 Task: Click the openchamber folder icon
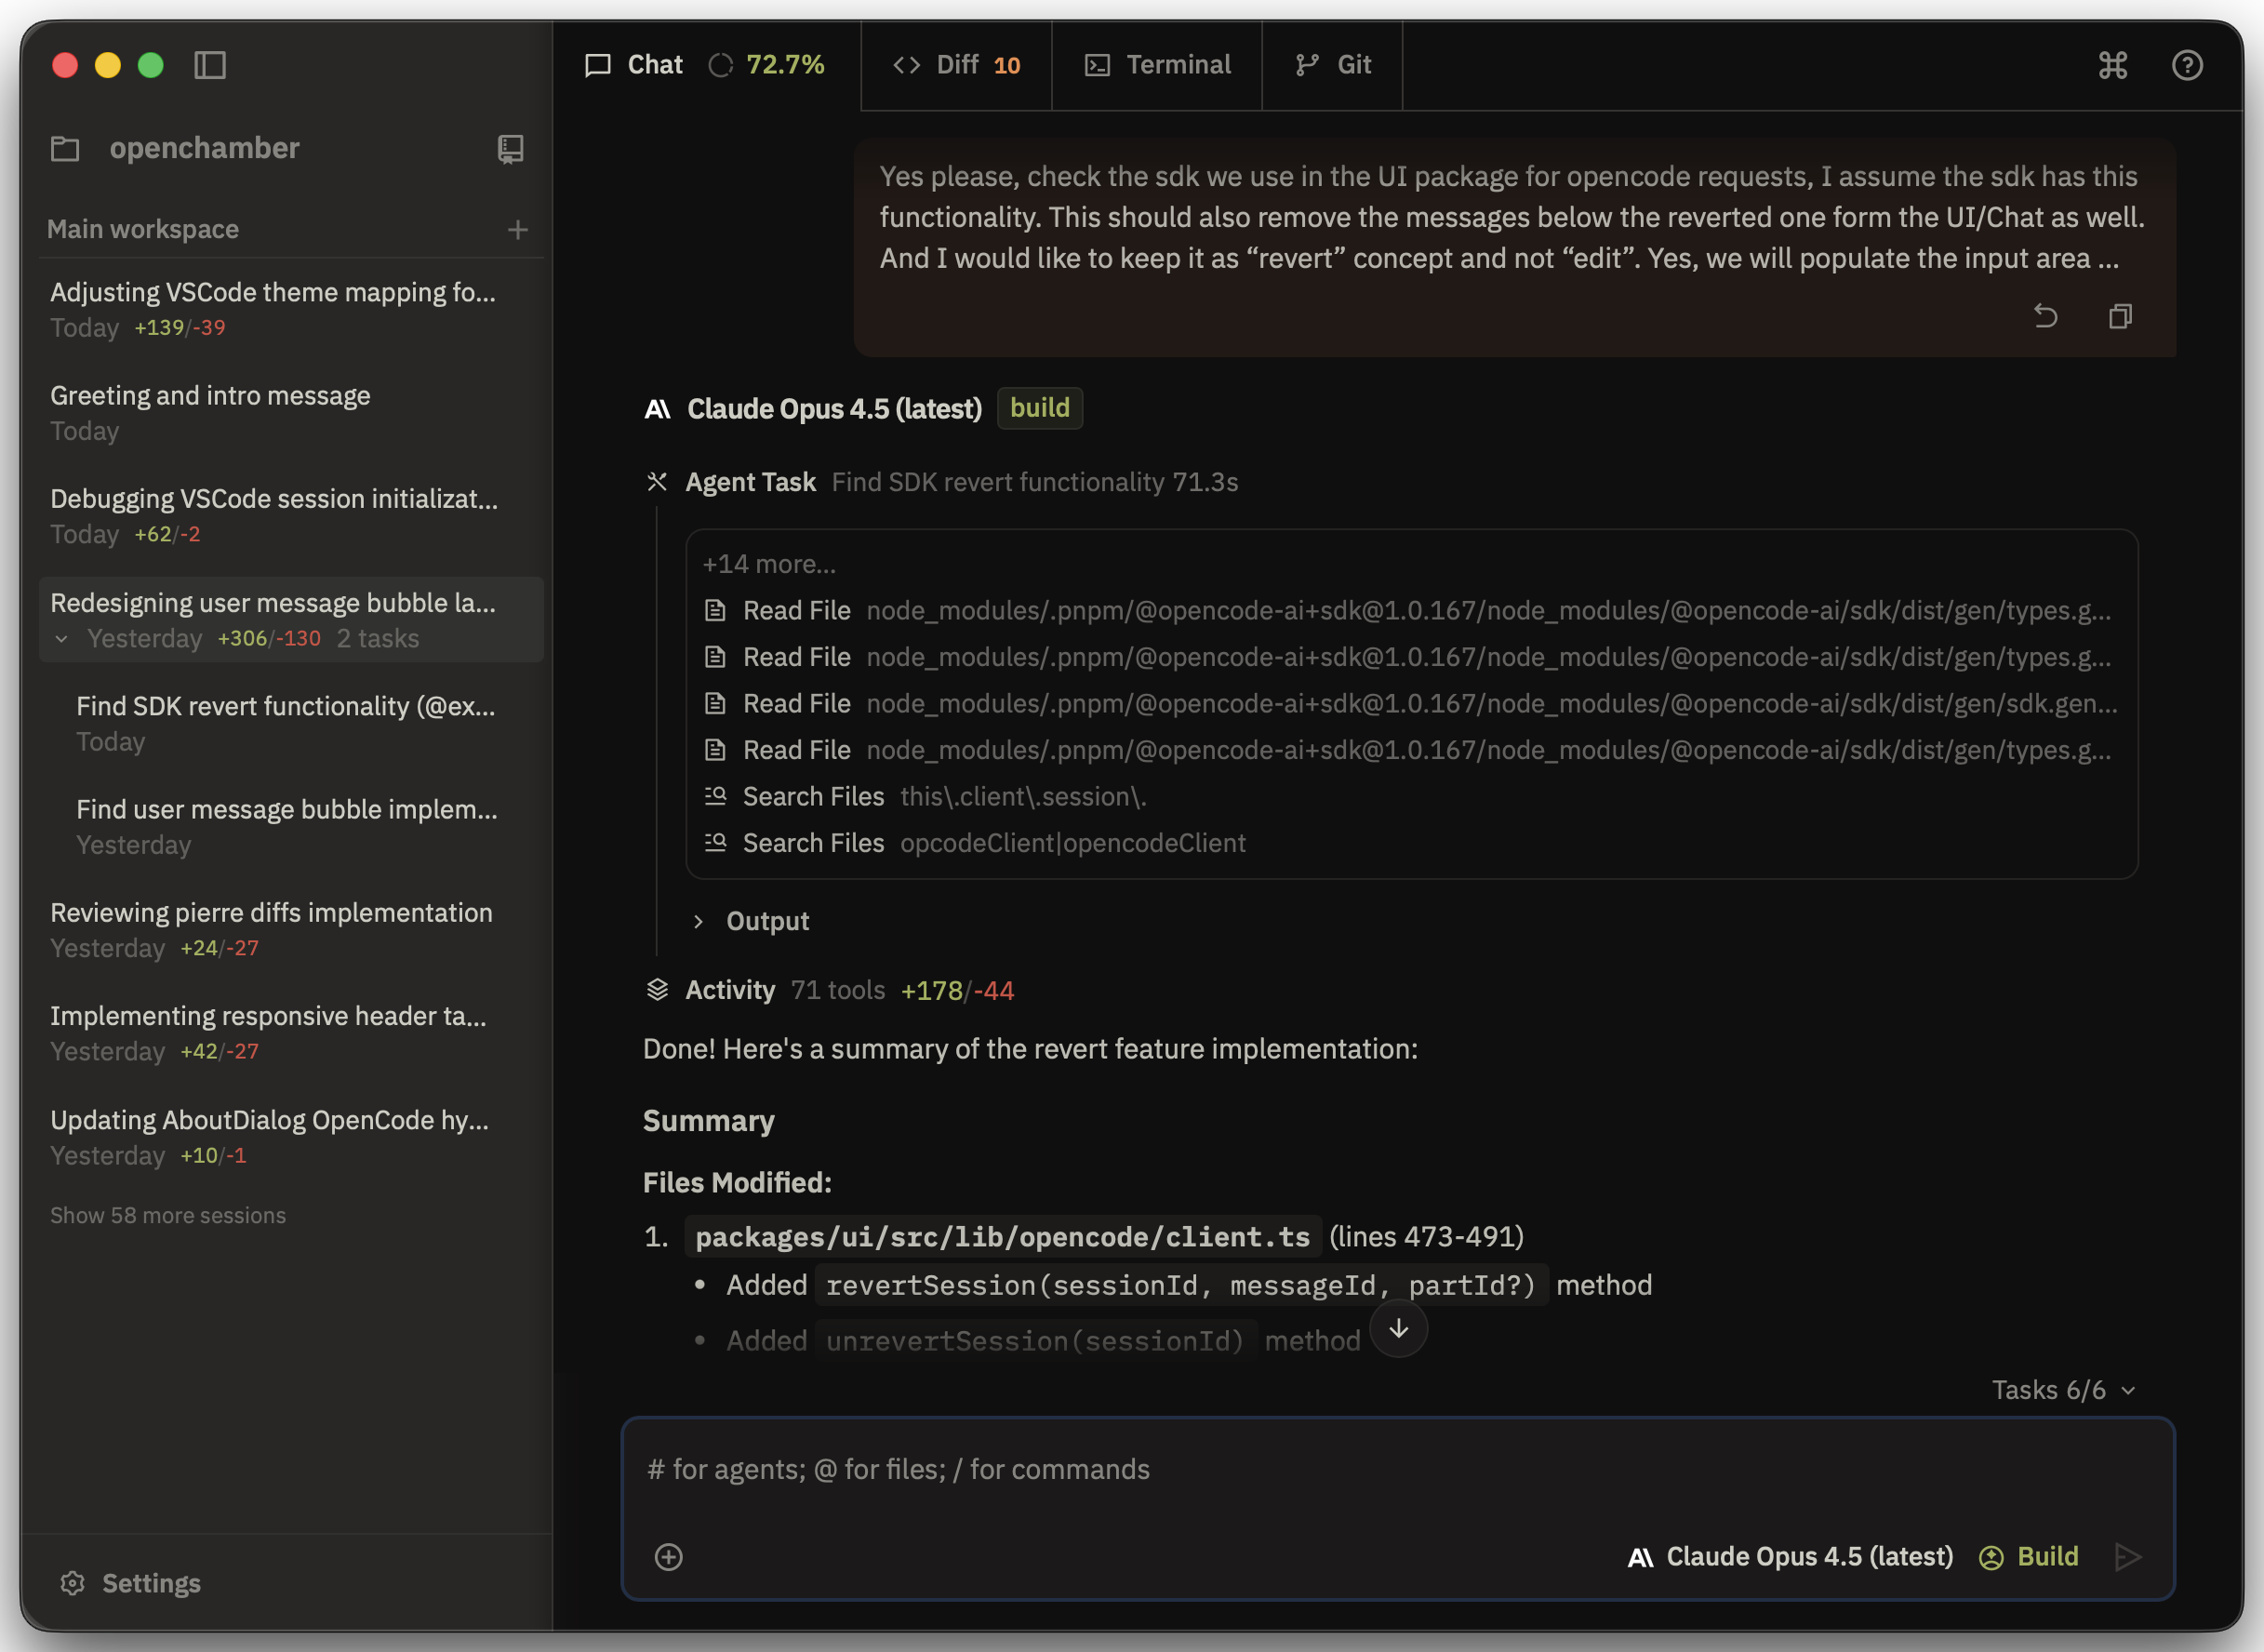click(x=65, y=148)
